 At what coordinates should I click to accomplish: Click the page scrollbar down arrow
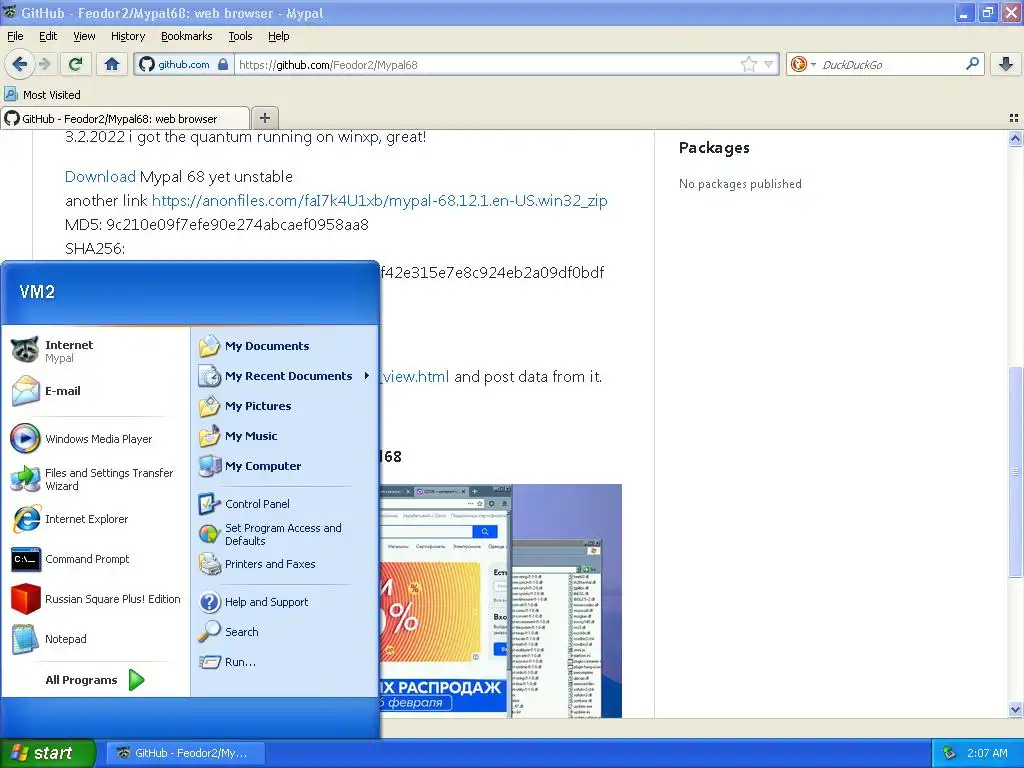click(x=1015, y=709)
